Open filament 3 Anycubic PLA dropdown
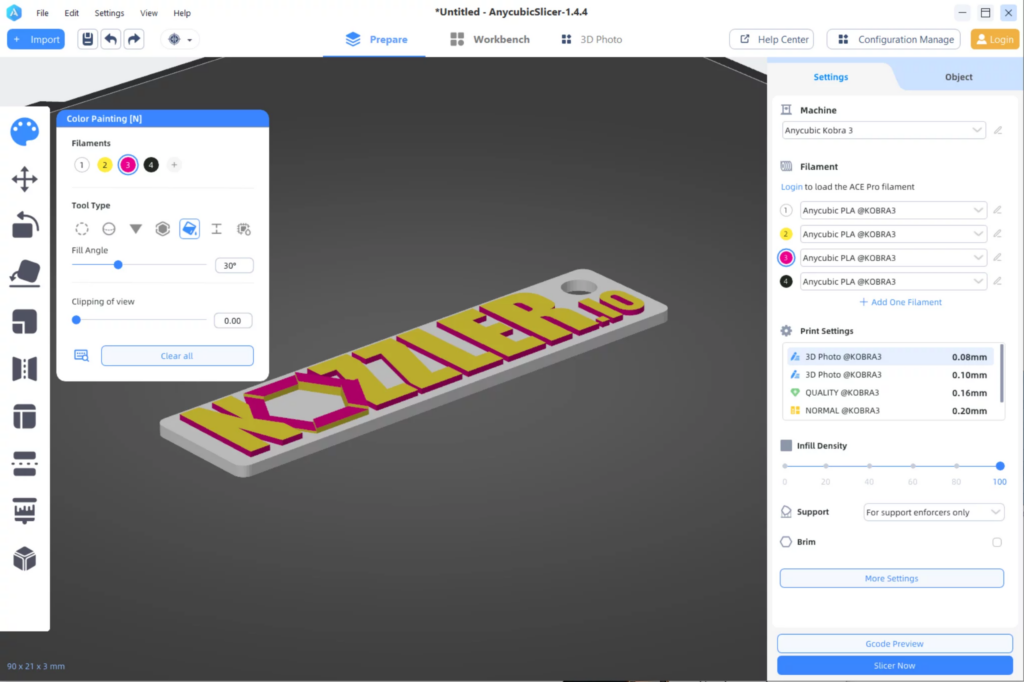Screen dimensions: 1024x682 click(893, 257)
